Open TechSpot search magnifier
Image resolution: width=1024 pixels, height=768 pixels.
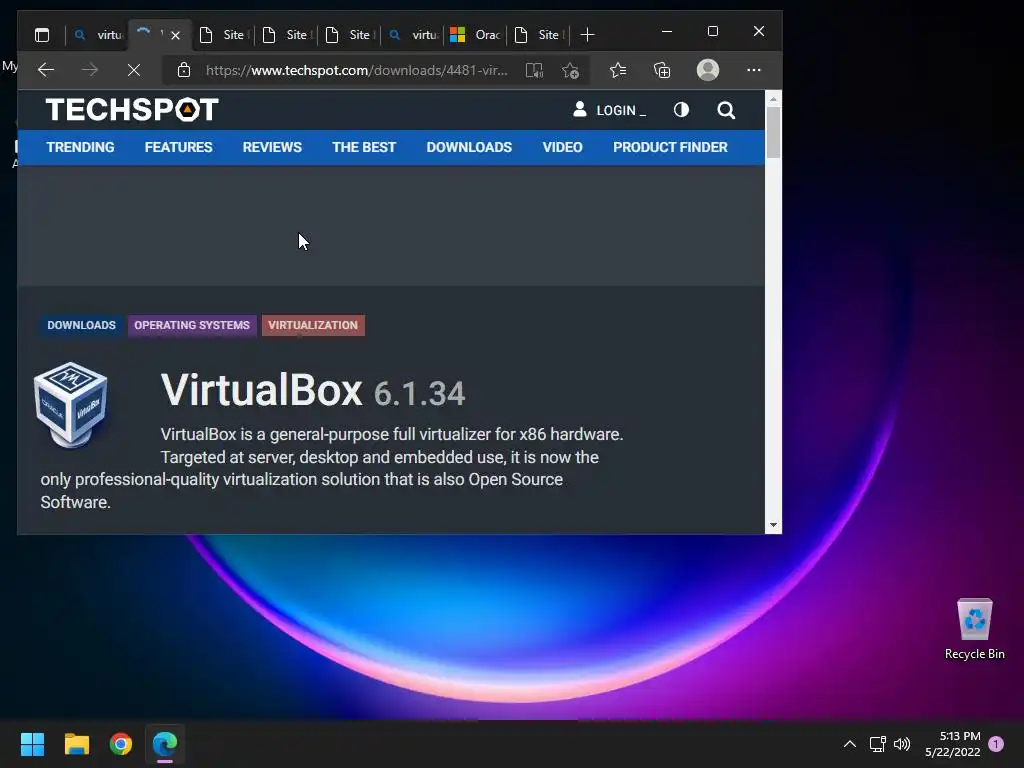tap(726, 110)
